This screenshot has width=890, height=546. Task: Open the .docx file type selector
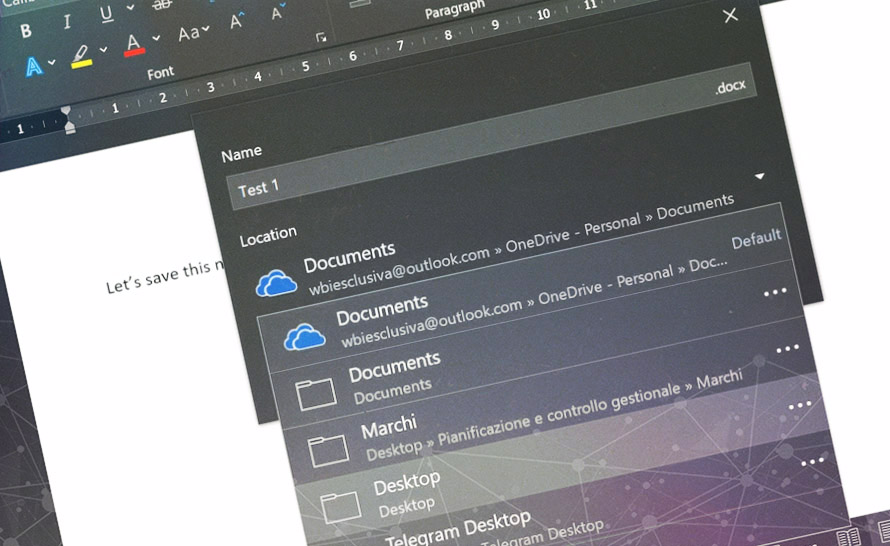coord(731,87)
